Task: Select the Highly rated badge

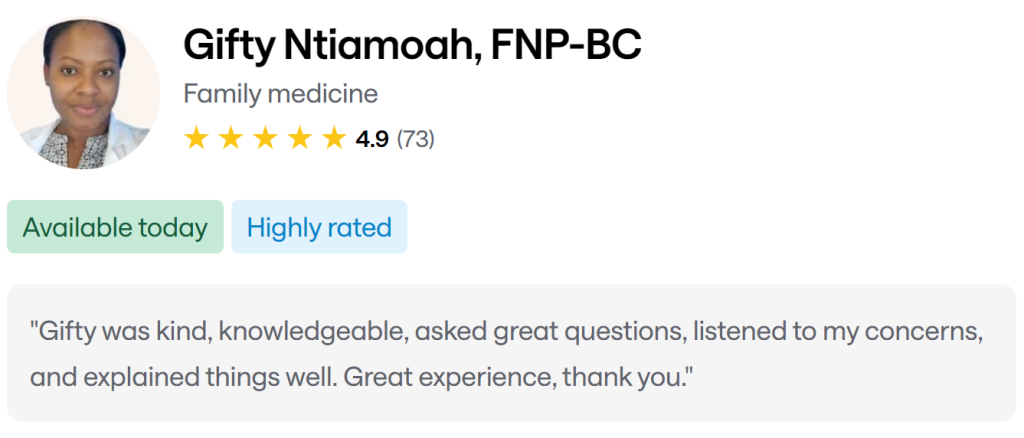Action: pyautogui.click(x=319, y=227)
